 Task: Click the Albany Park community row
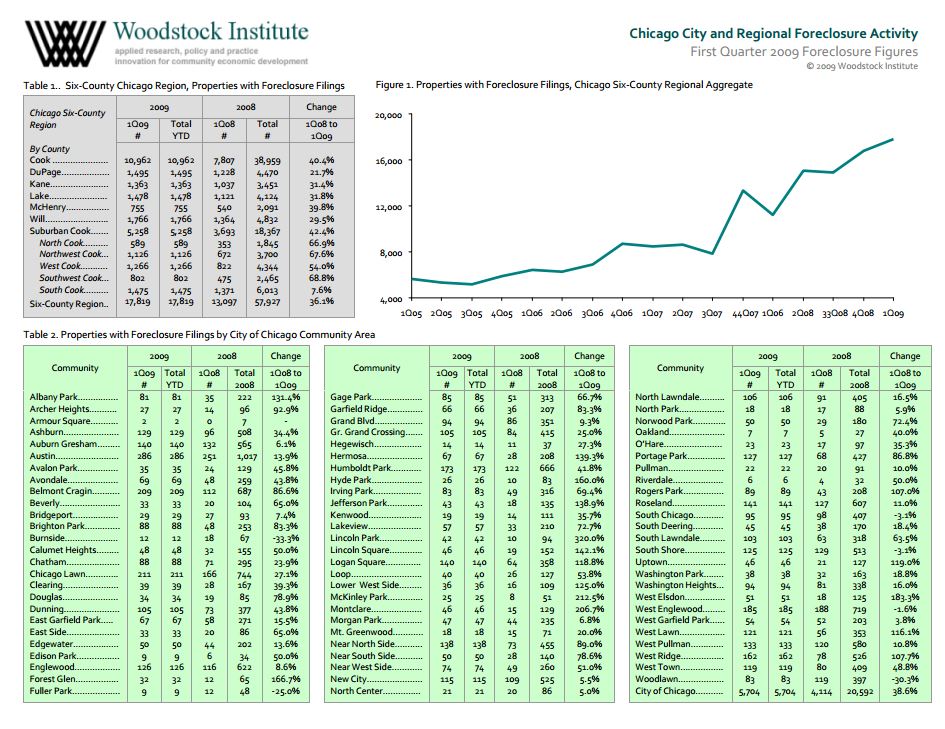point(167,397)
